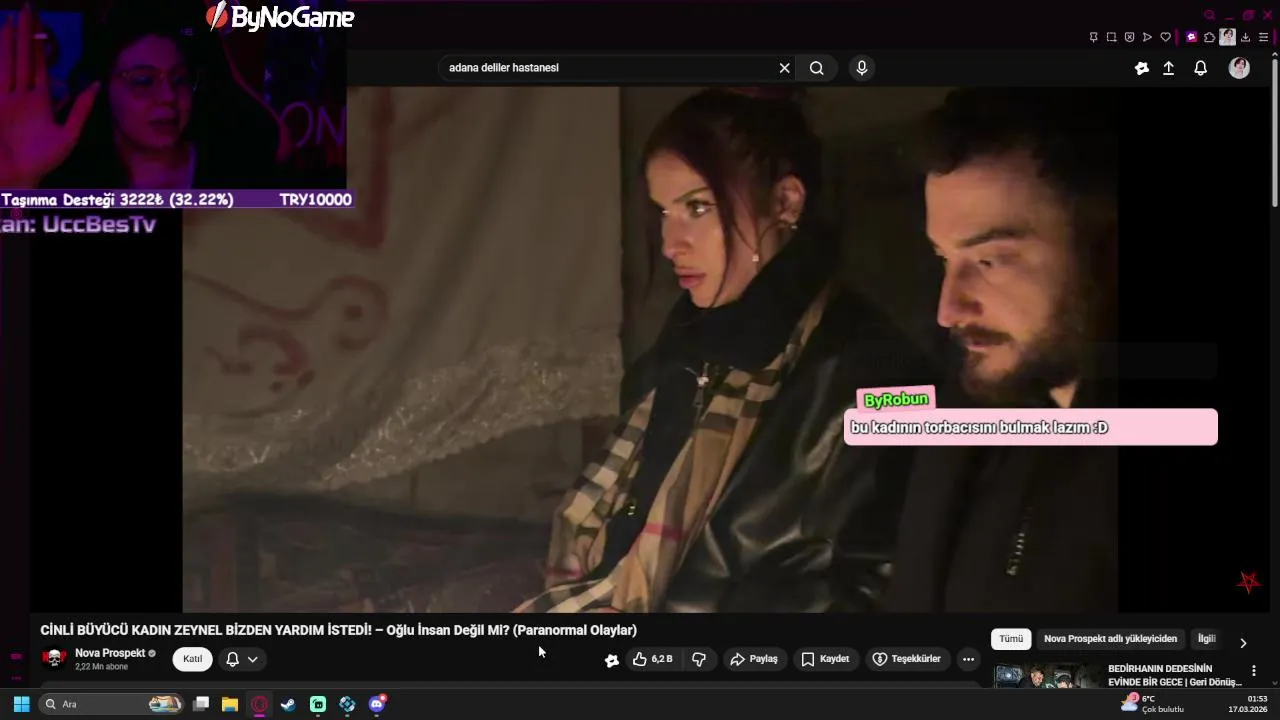
Task: Dislike the video with thumbs down
Action: click(699, 659)
